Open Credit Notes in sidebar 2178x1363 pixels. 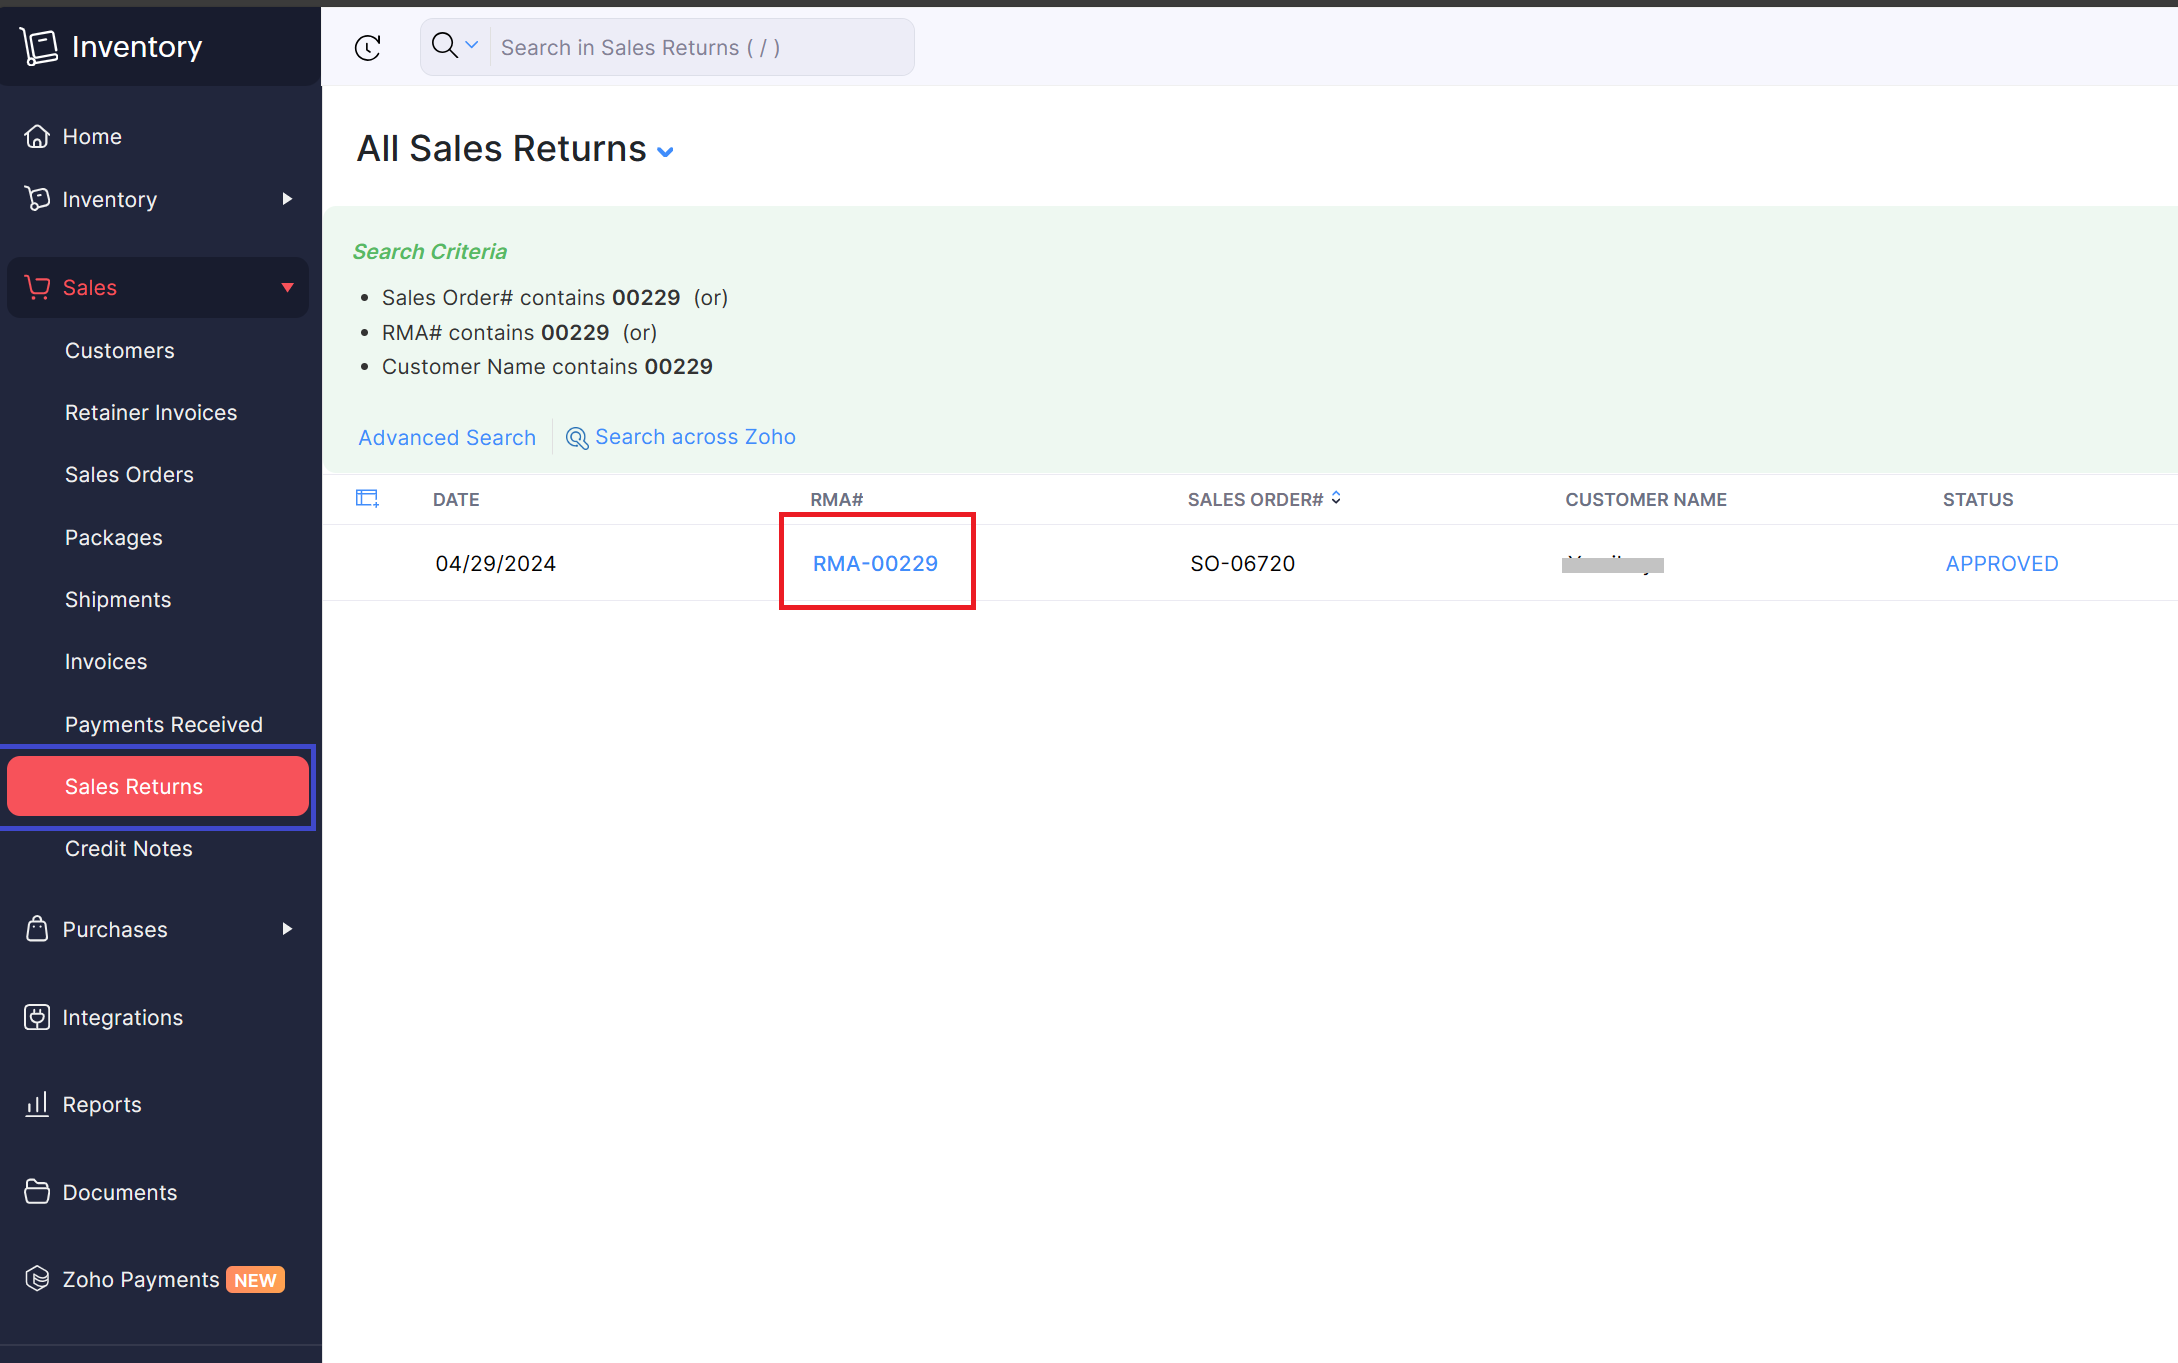coord(129,849)
